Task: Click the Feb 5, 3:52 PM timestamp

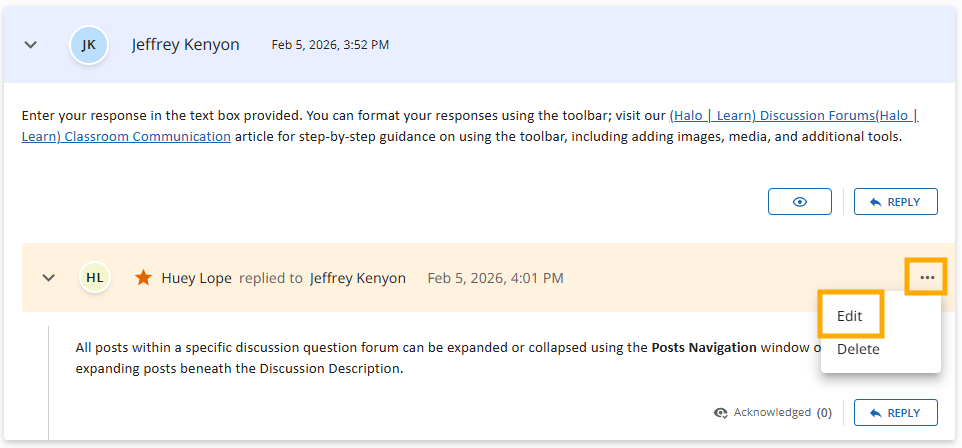Action: (x=330, y=45)
